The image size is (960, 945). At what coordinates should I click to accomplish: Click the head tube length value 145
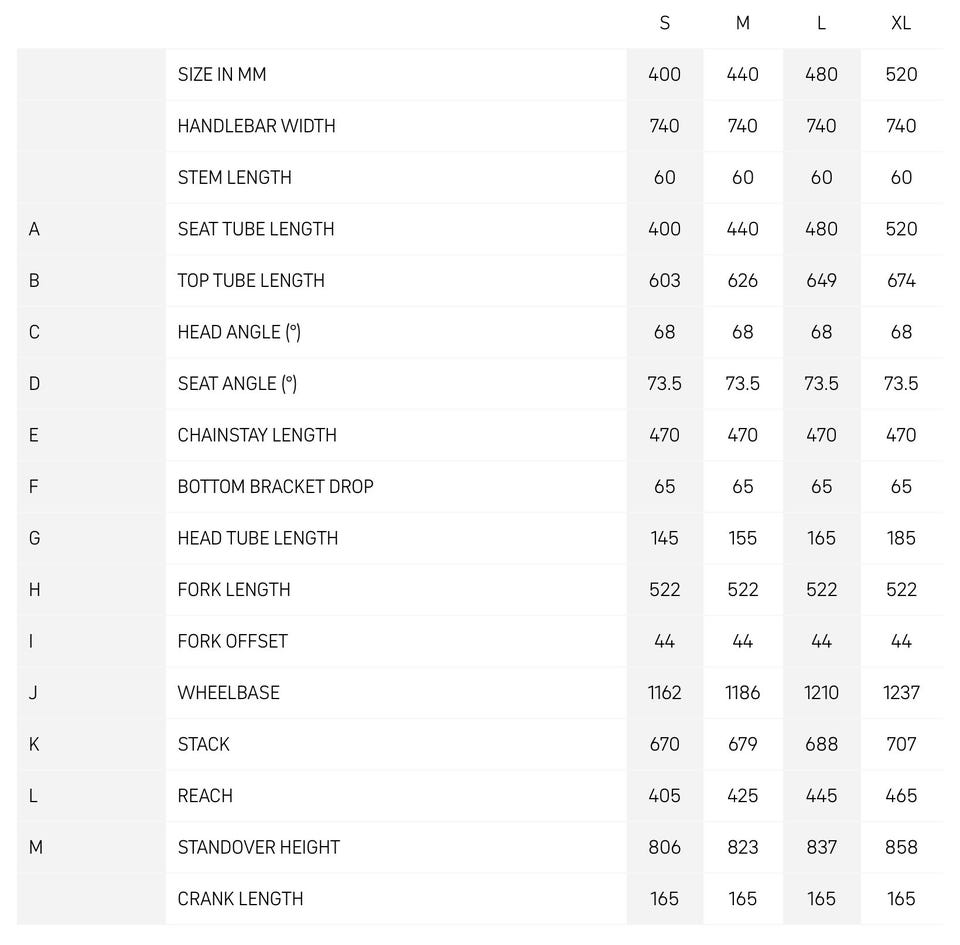665,538
